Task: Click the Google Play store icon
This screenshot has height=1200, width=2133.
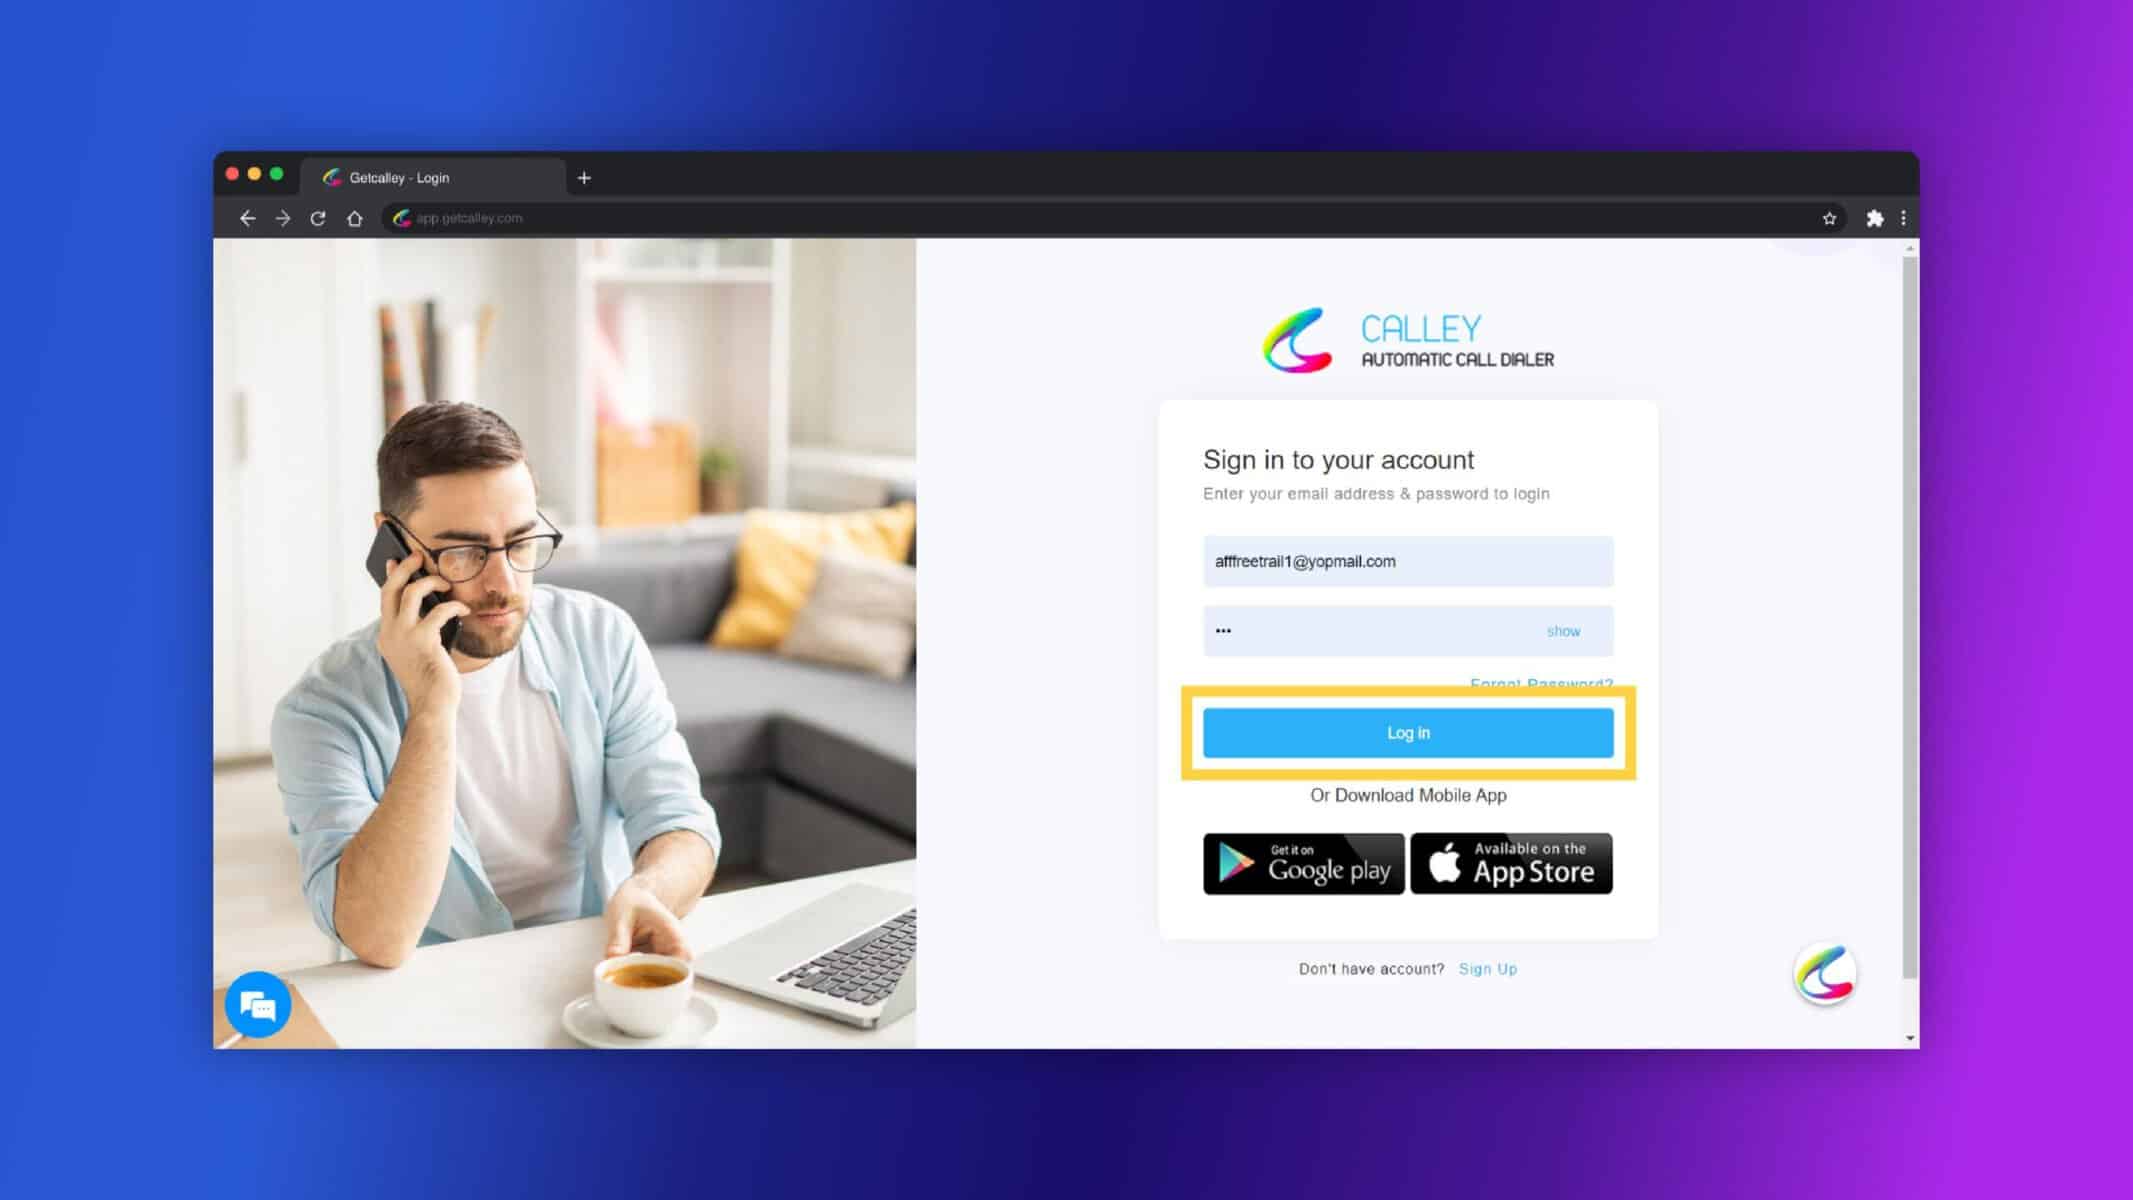Action: pyautogui.click(x=1304, y=862)
